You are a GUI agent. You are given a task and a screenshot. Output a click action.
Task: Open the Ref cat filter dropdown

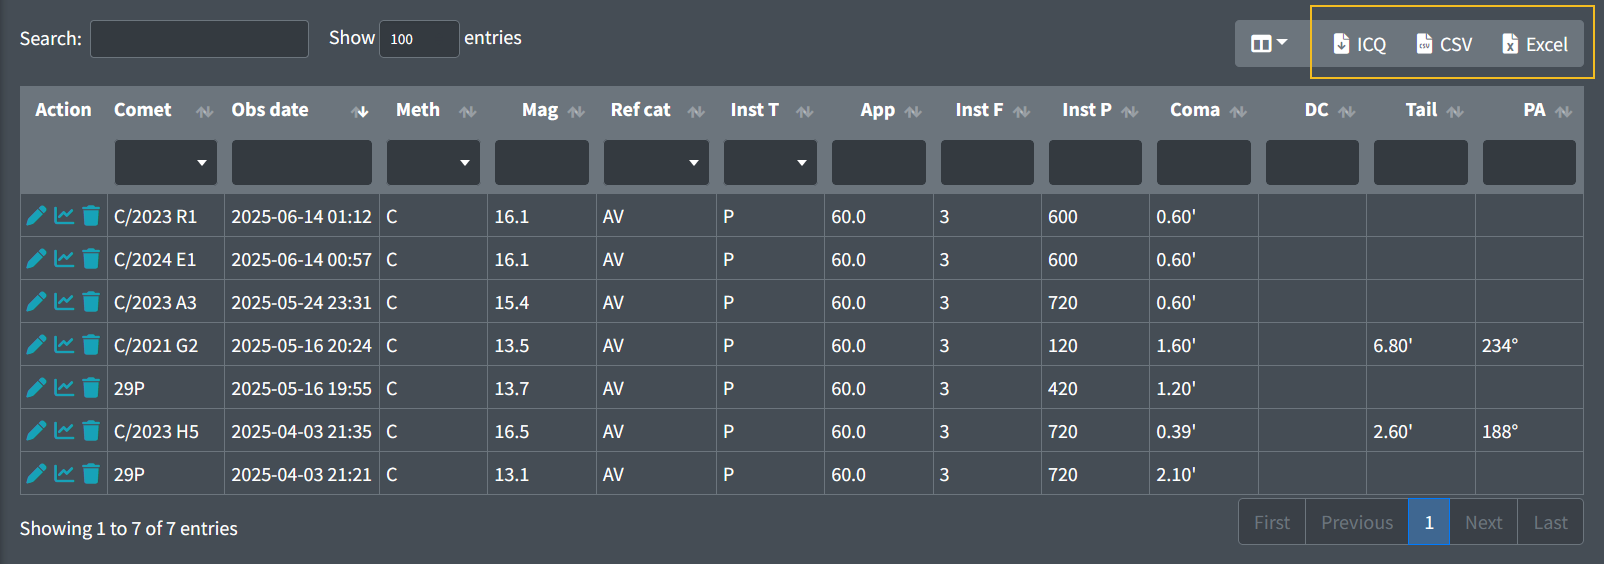pyautogui.click(x=656, y=163)
